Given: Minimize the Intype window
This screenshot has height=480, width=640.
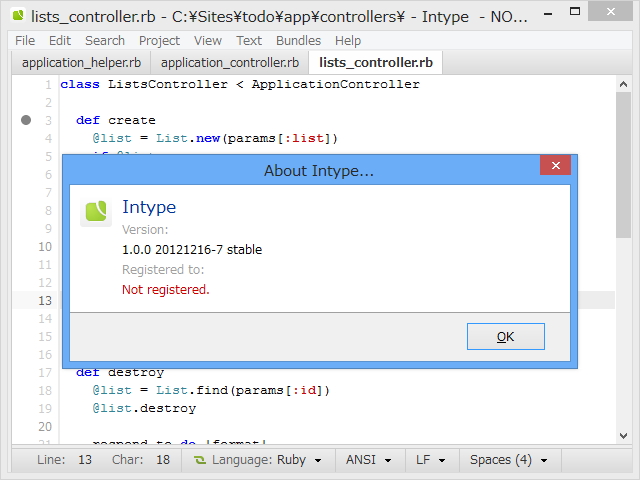Looking at the screenshot, I should click(548, 13).
